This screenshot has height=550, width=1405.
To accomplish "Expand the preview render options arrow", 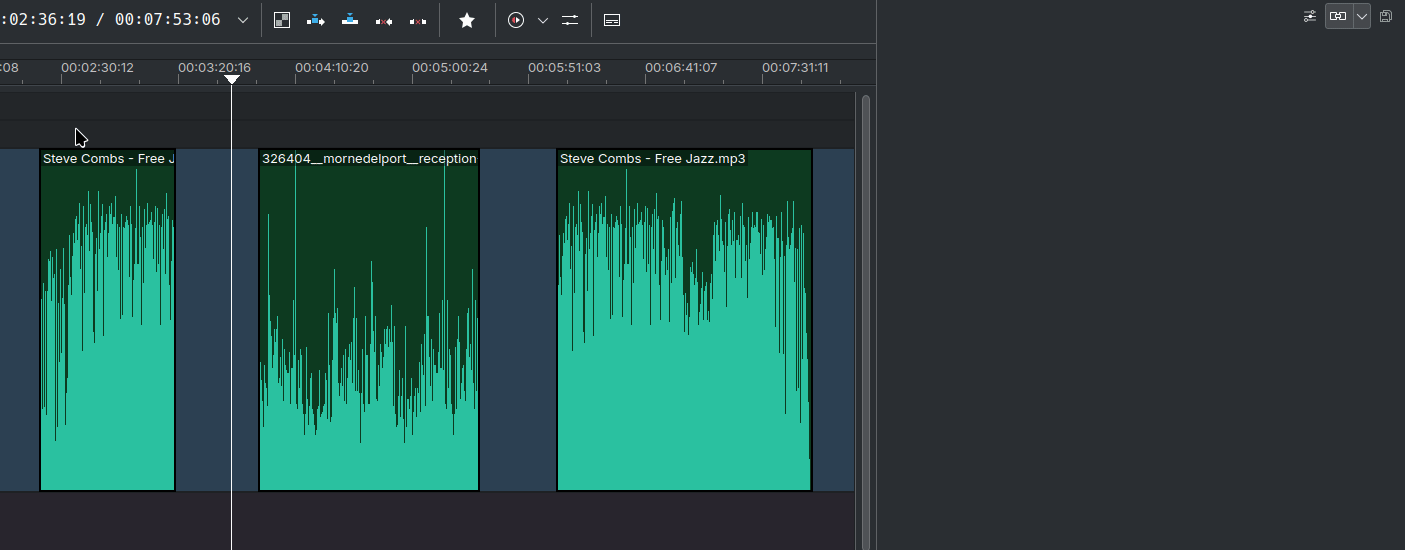I will pyautogui.click(x=543, y=20).
